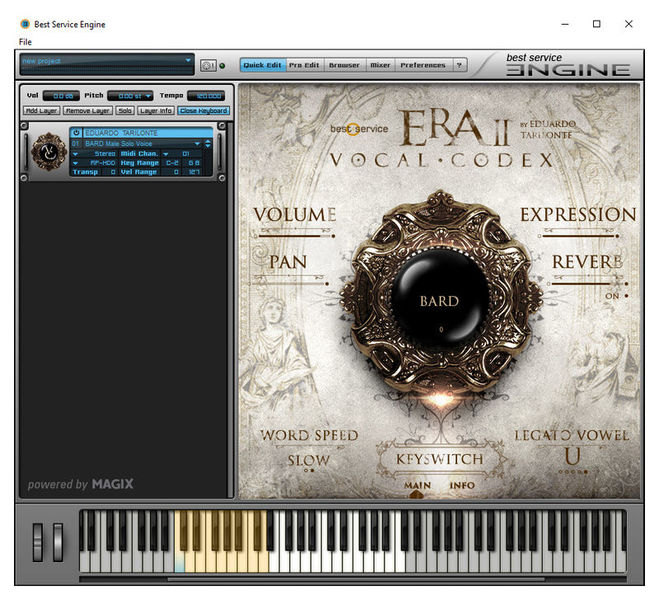
Task: Click the Legato Vowel selector dots
Action: coord(573,472)
